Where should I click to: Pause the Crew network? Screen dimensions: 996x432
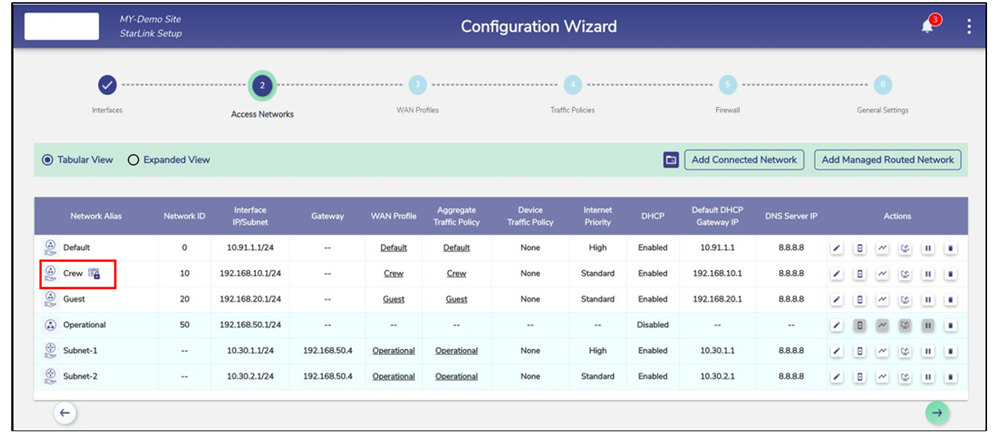(927, 274)
